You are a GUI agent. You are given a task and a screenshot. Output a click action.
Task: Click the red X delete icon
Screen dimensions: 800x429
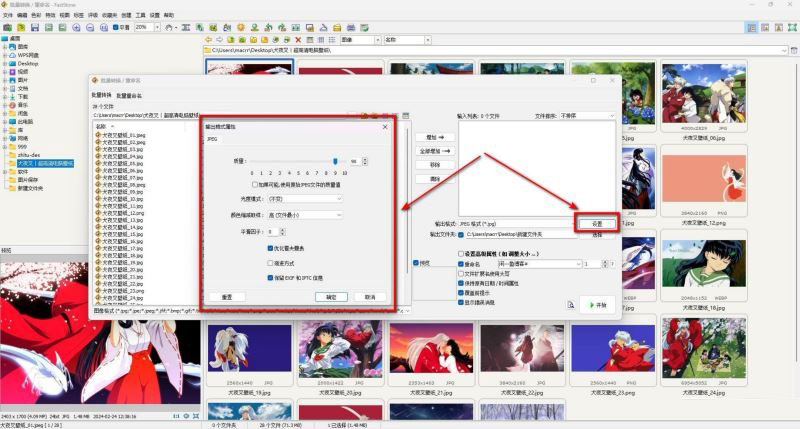coord(298,40)
